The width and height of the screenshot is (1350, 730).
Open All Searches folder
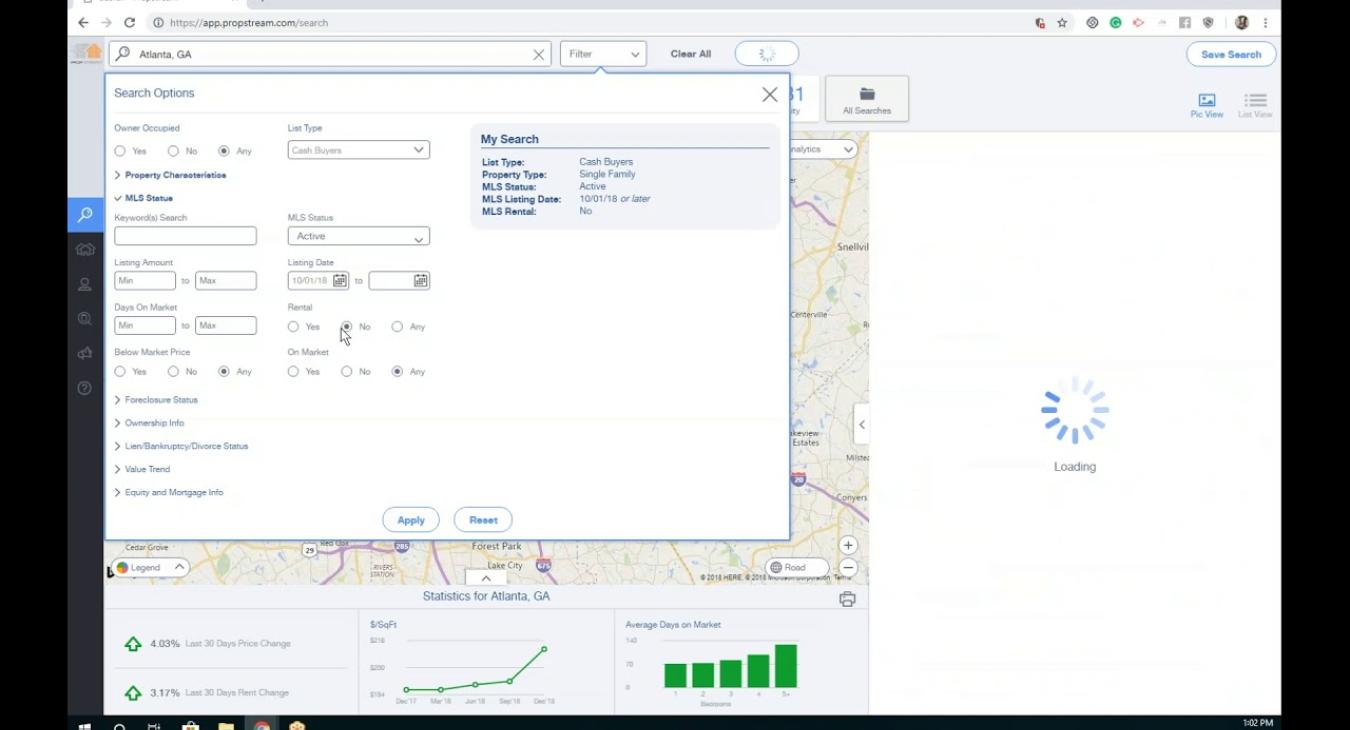click(x=867, y=100)
